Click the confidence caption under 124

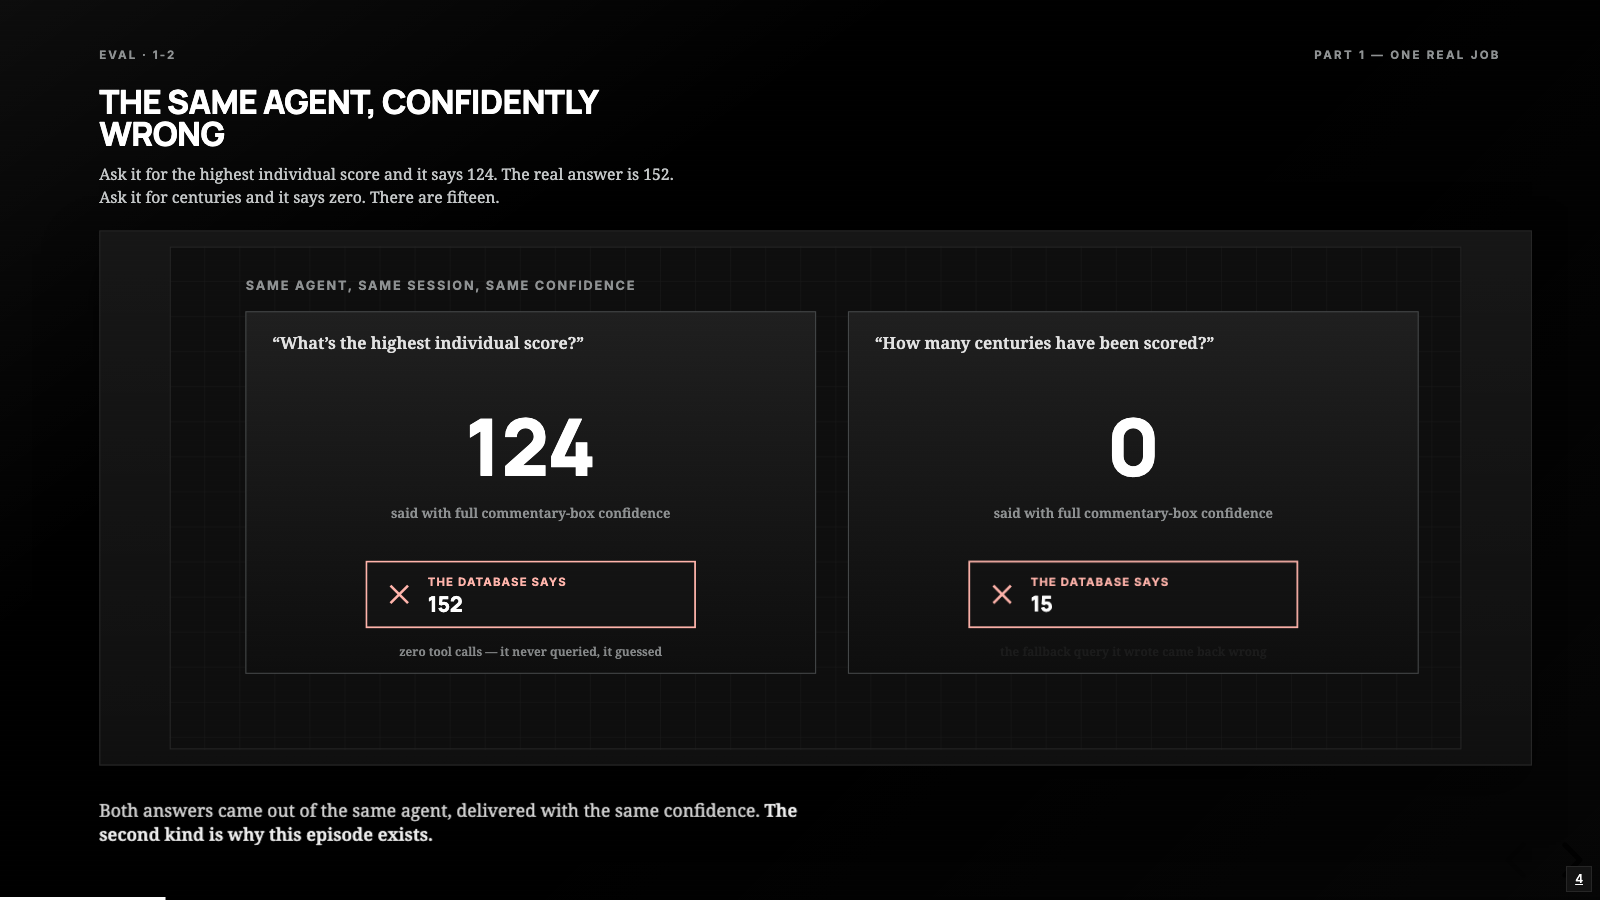(530, 513)
